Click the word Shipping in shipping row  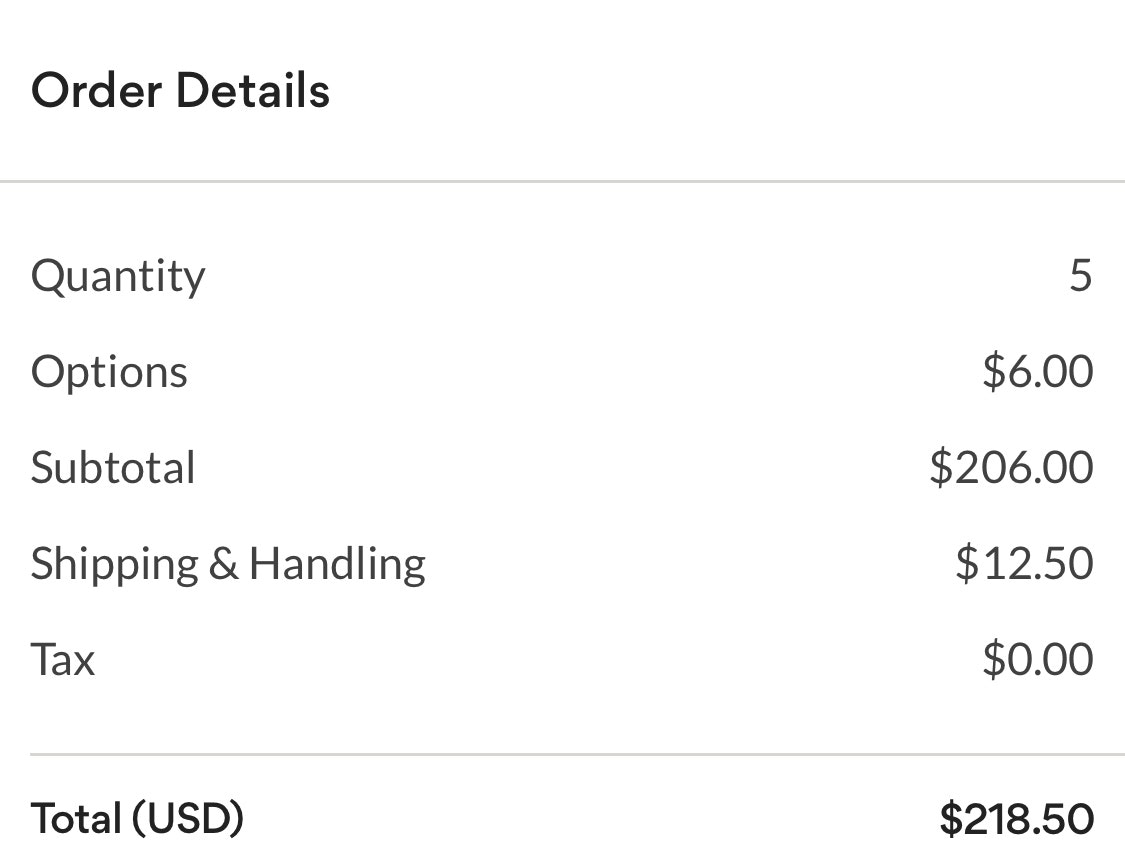[114, 564]
